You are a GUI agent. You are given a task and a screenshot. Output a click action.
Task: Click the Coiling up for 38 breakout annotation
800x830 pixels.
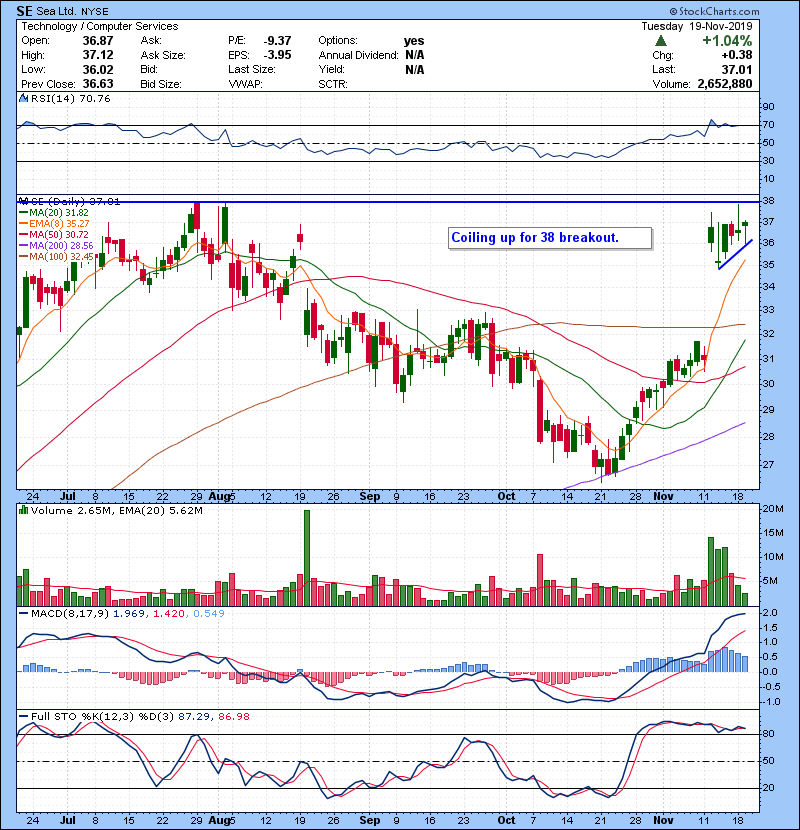coord(550,238)
